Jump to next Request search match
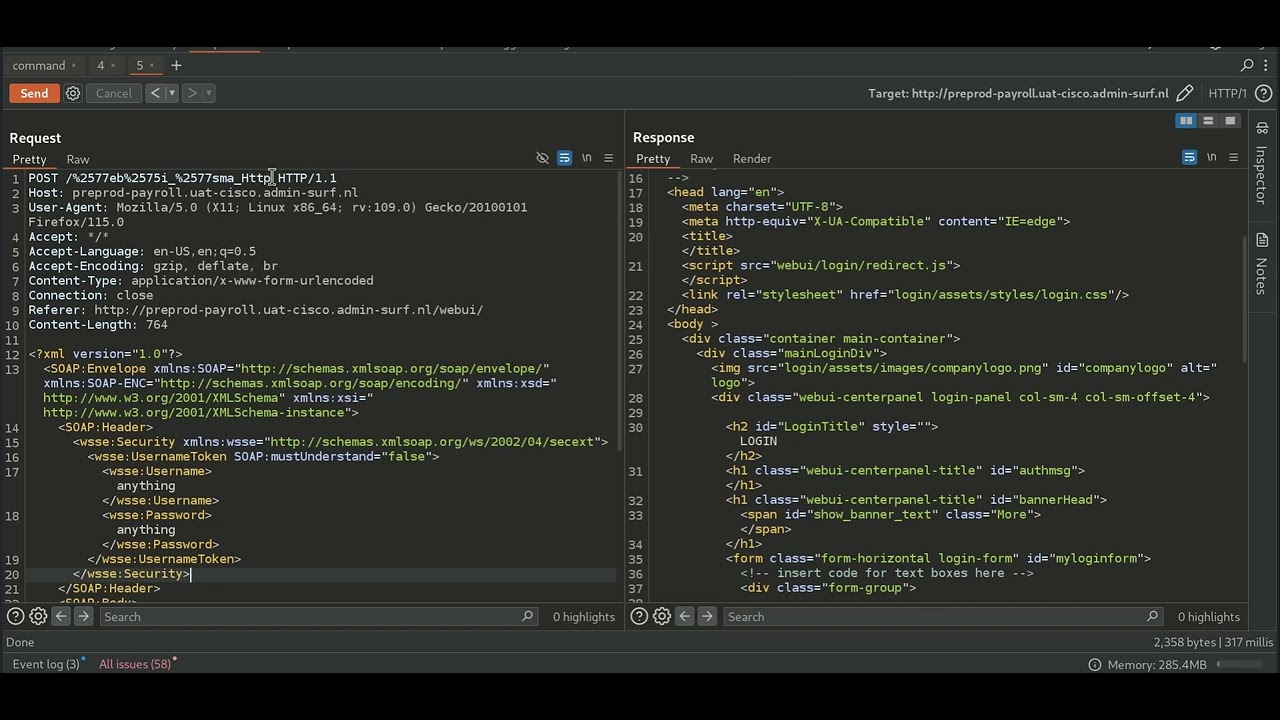The image size is (1280, 720). (83, 617)
